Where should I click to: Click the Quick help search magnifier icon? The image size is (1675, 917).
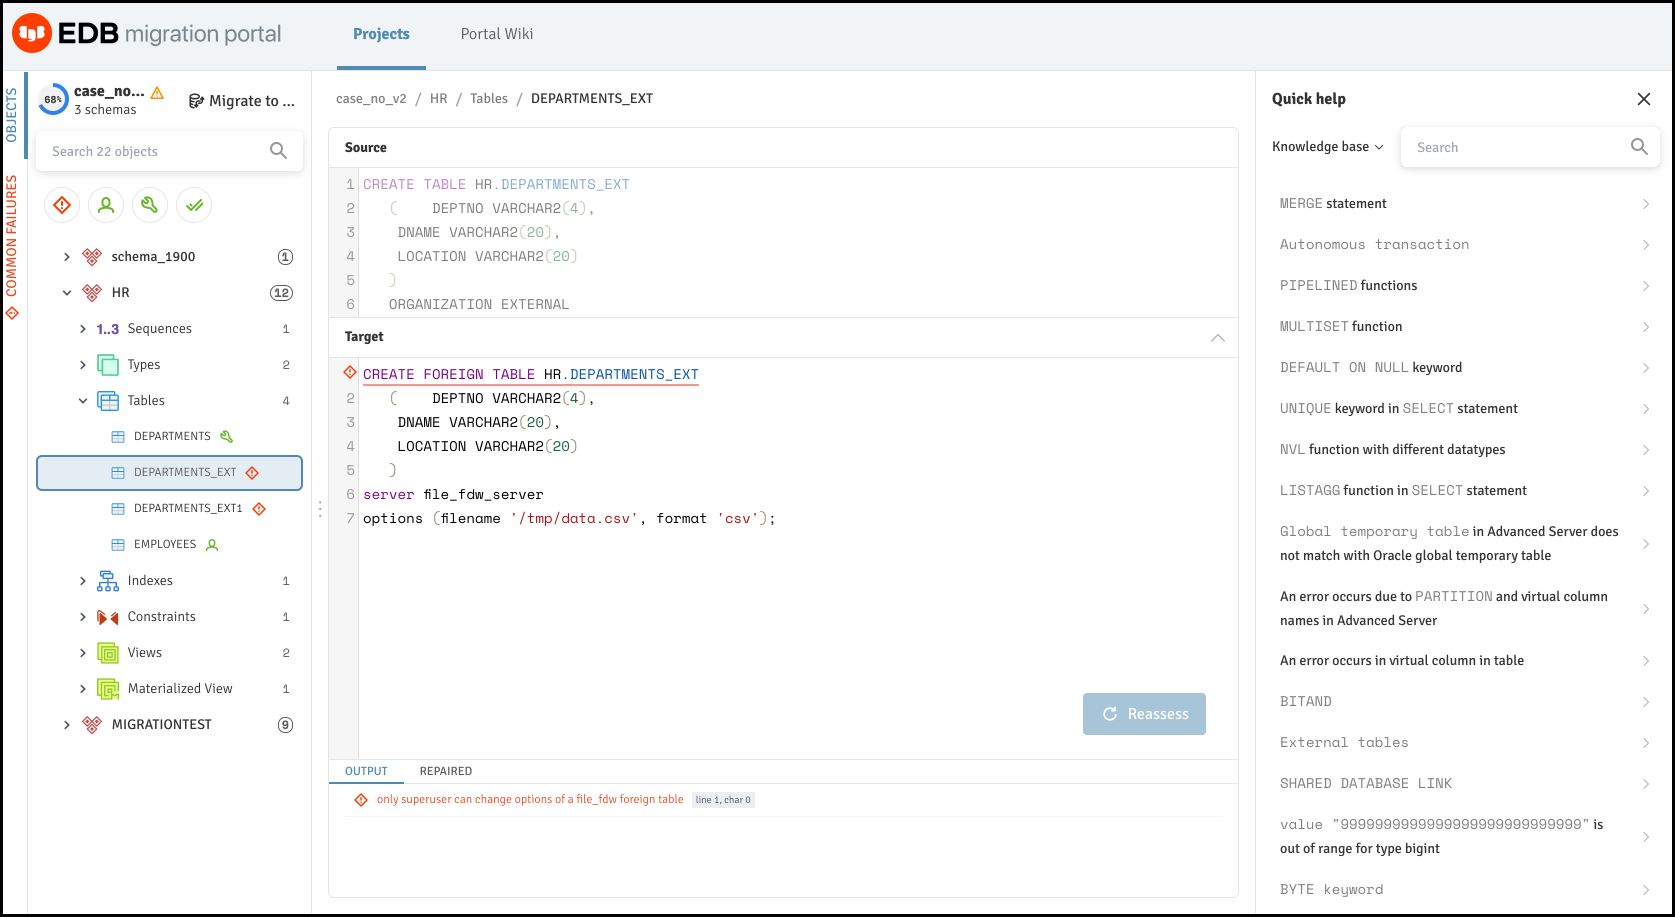(1639, 147)
